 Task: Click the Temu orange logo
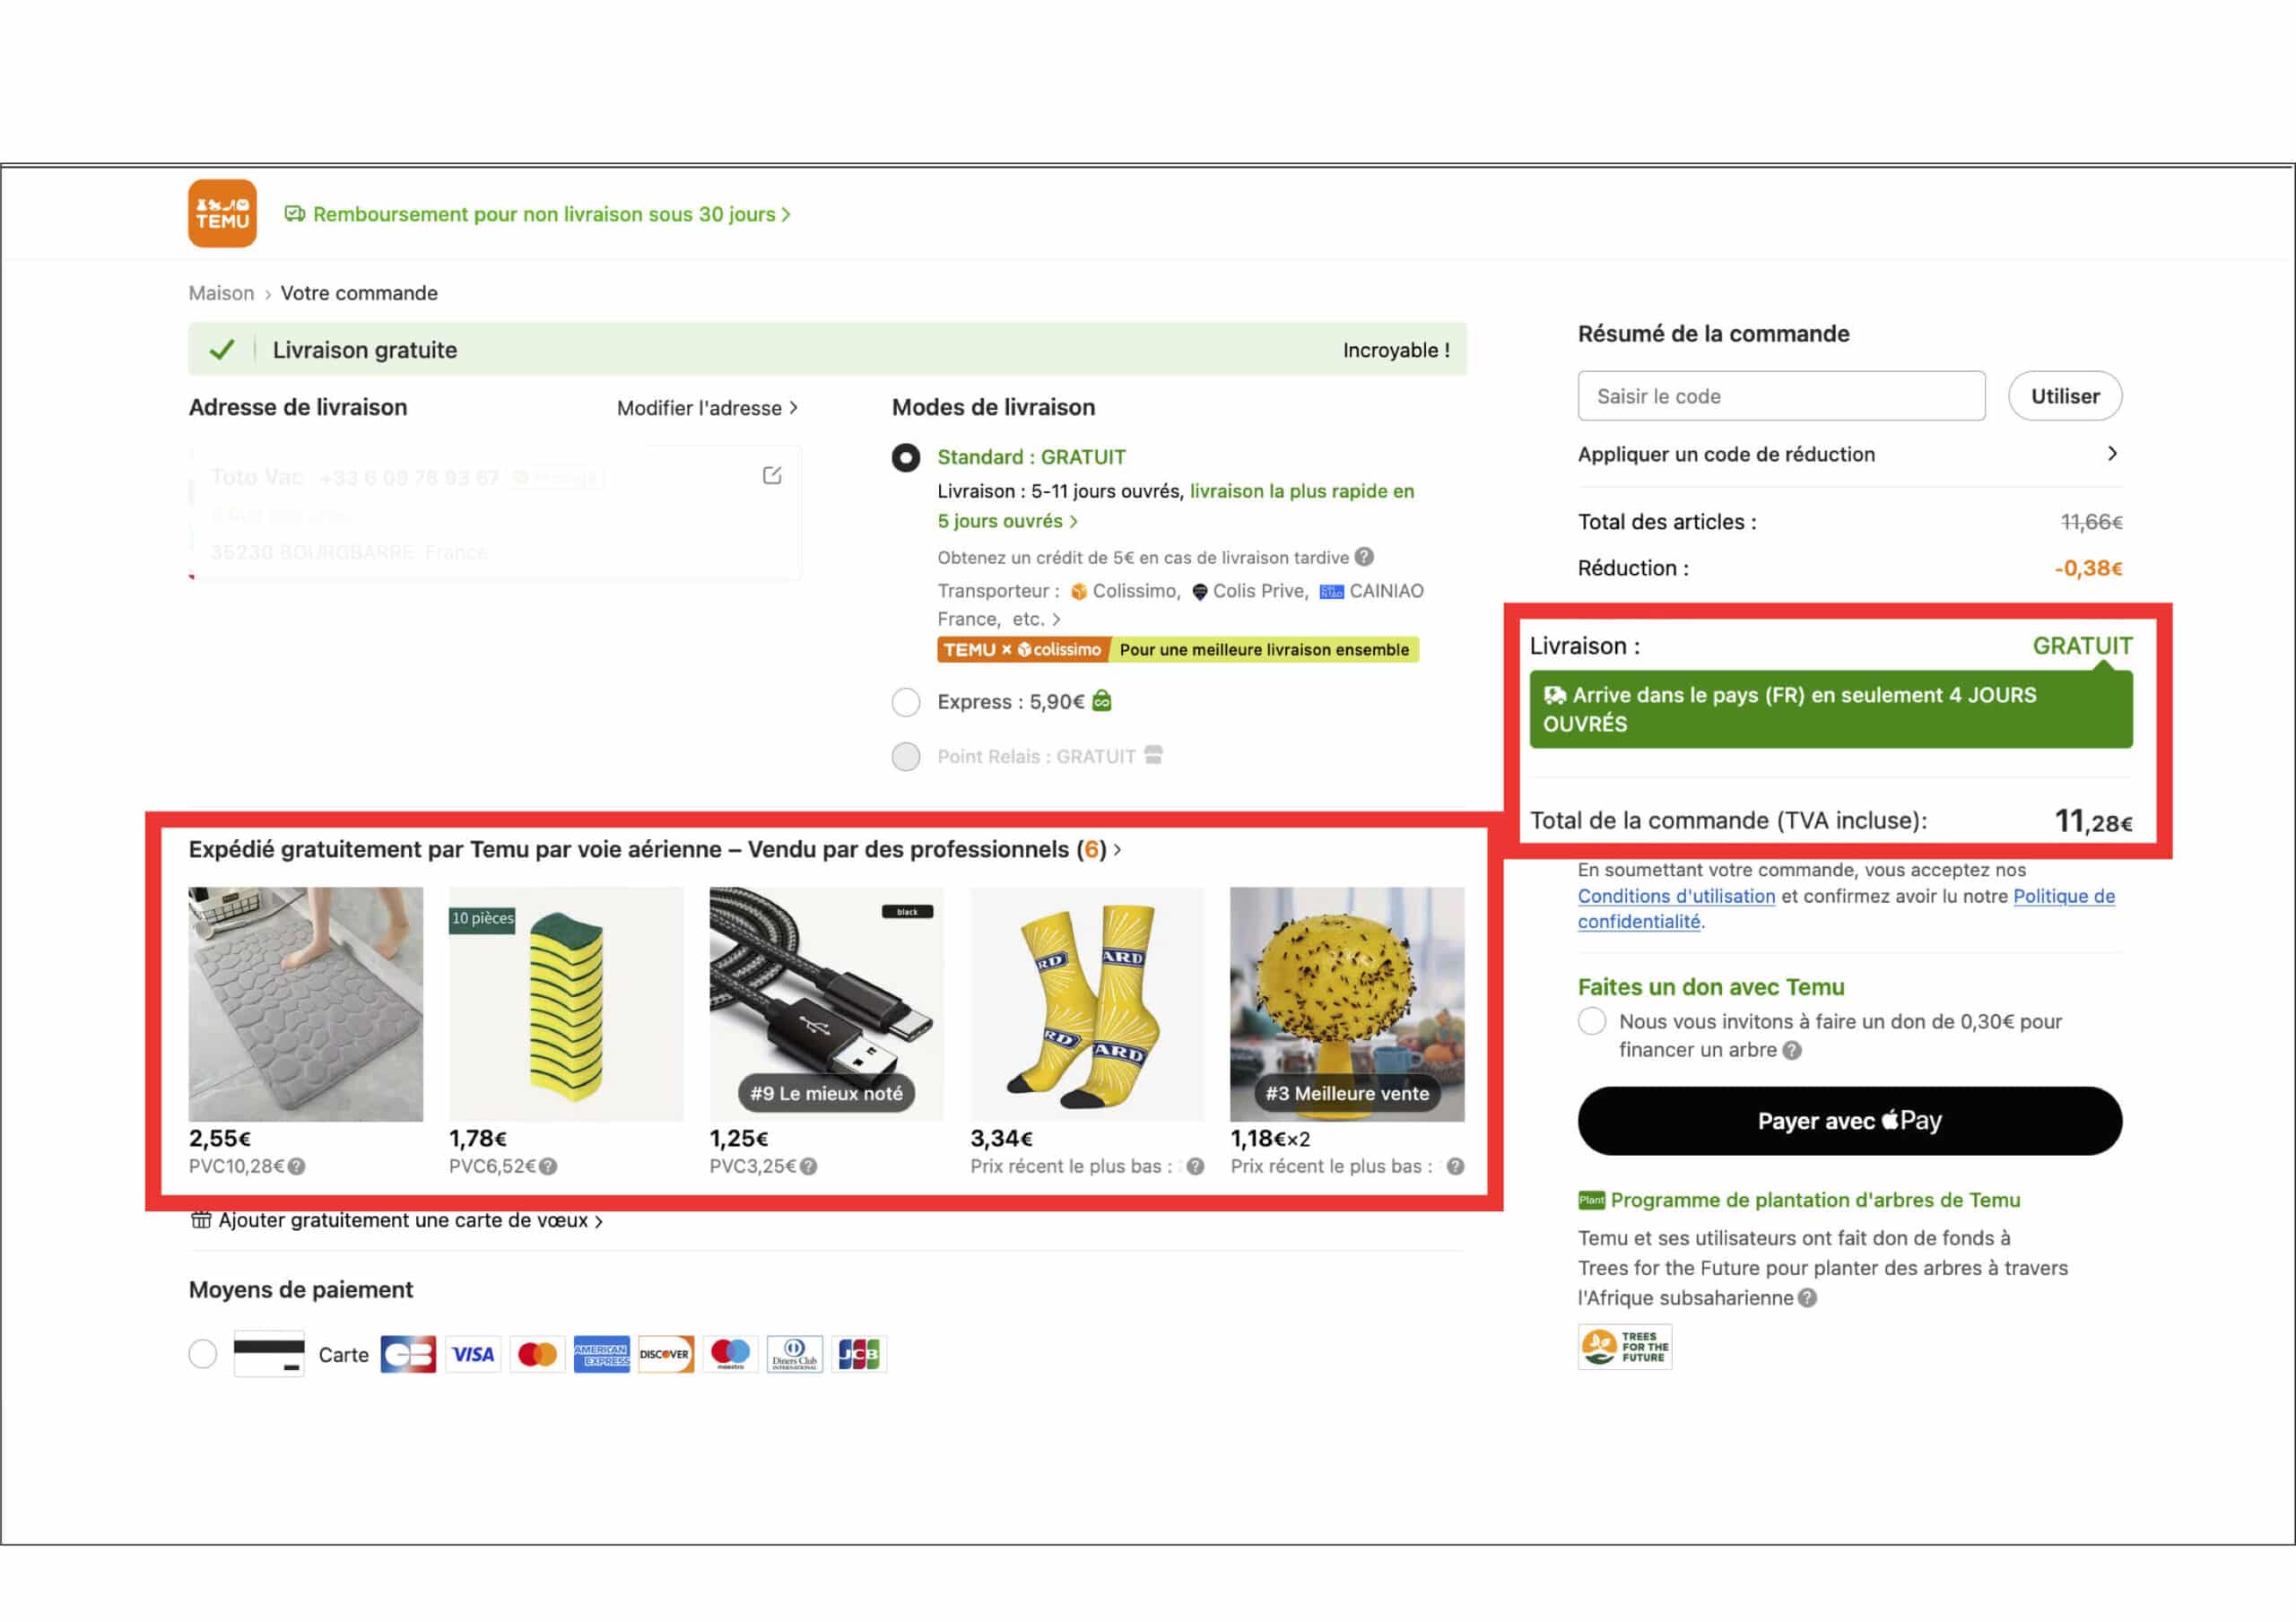point(222,213)
